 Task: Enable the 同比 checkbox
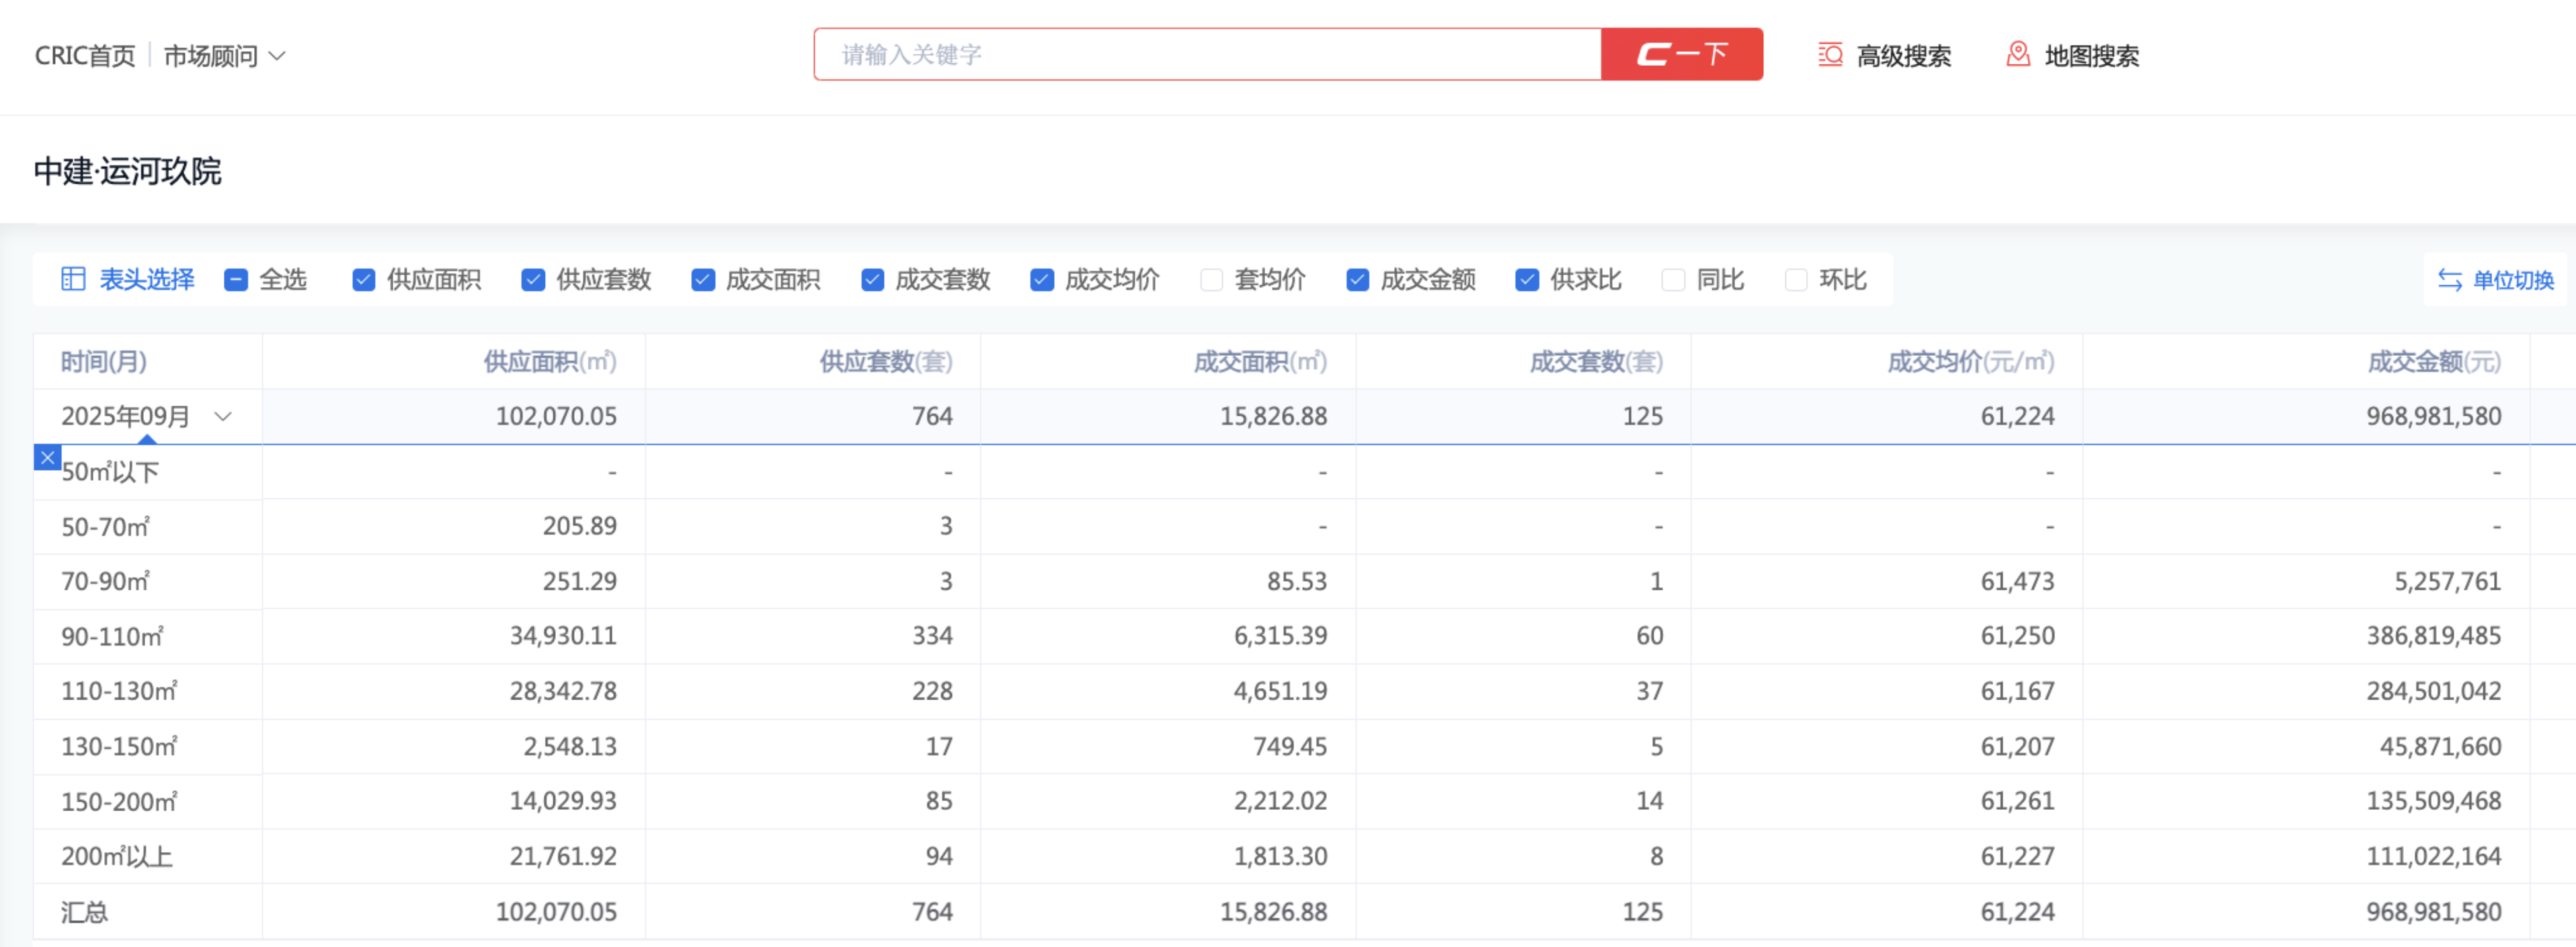(x=1673, y=280)
